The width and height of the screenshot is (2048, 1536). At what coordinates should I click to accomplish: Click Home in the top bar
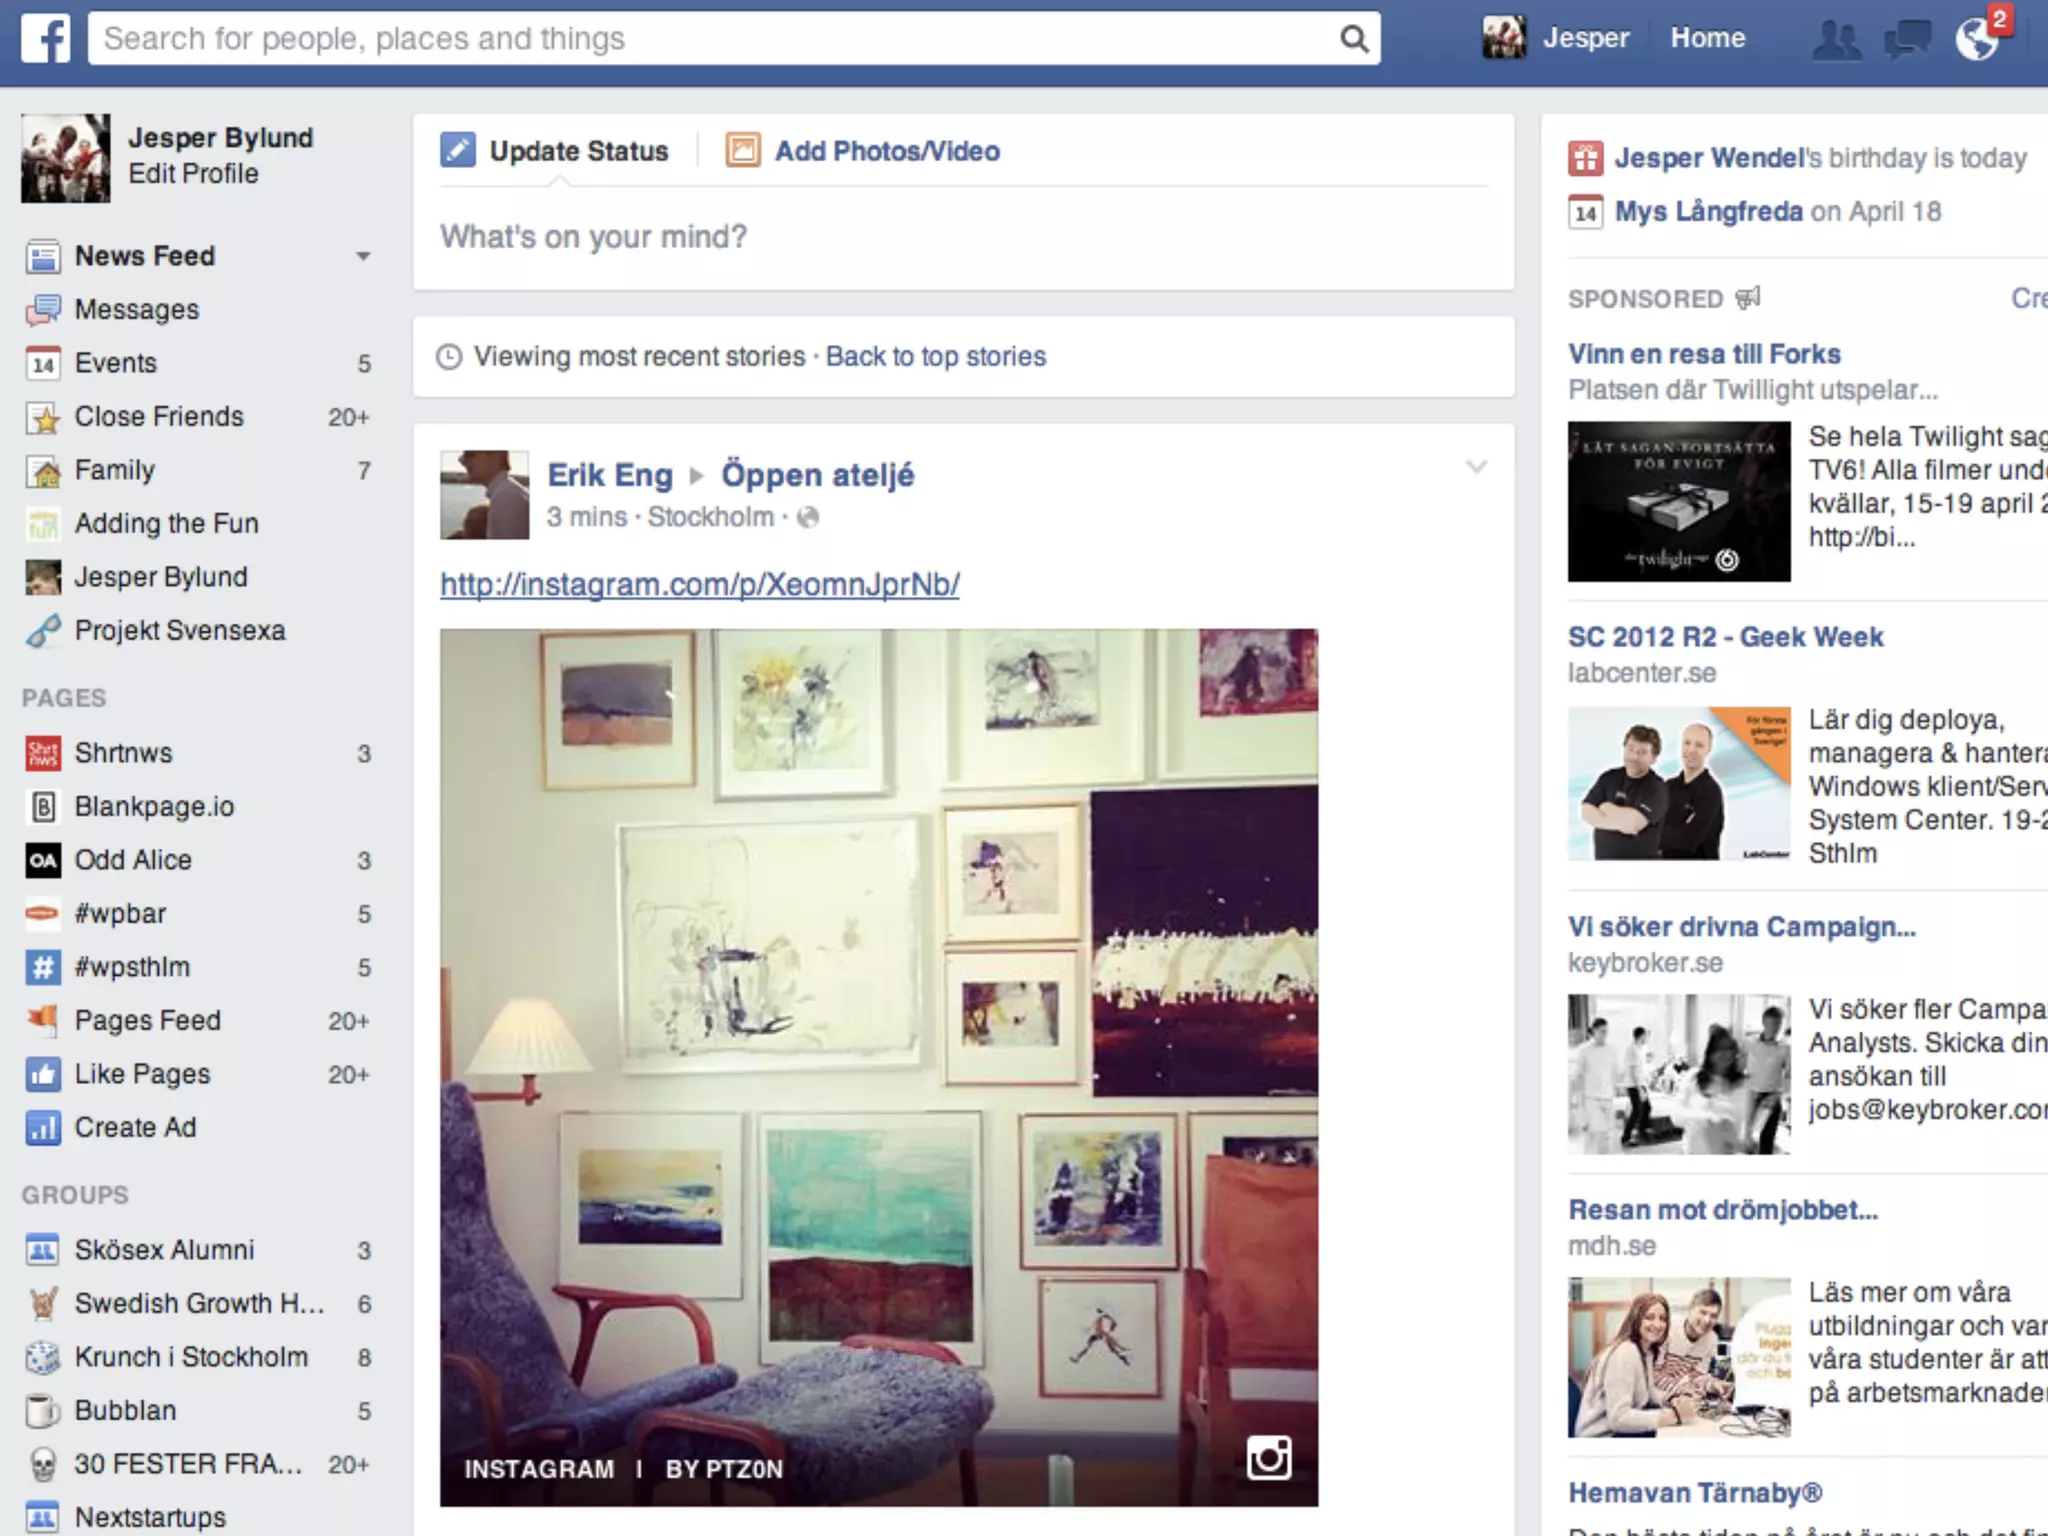point(1707,38)
